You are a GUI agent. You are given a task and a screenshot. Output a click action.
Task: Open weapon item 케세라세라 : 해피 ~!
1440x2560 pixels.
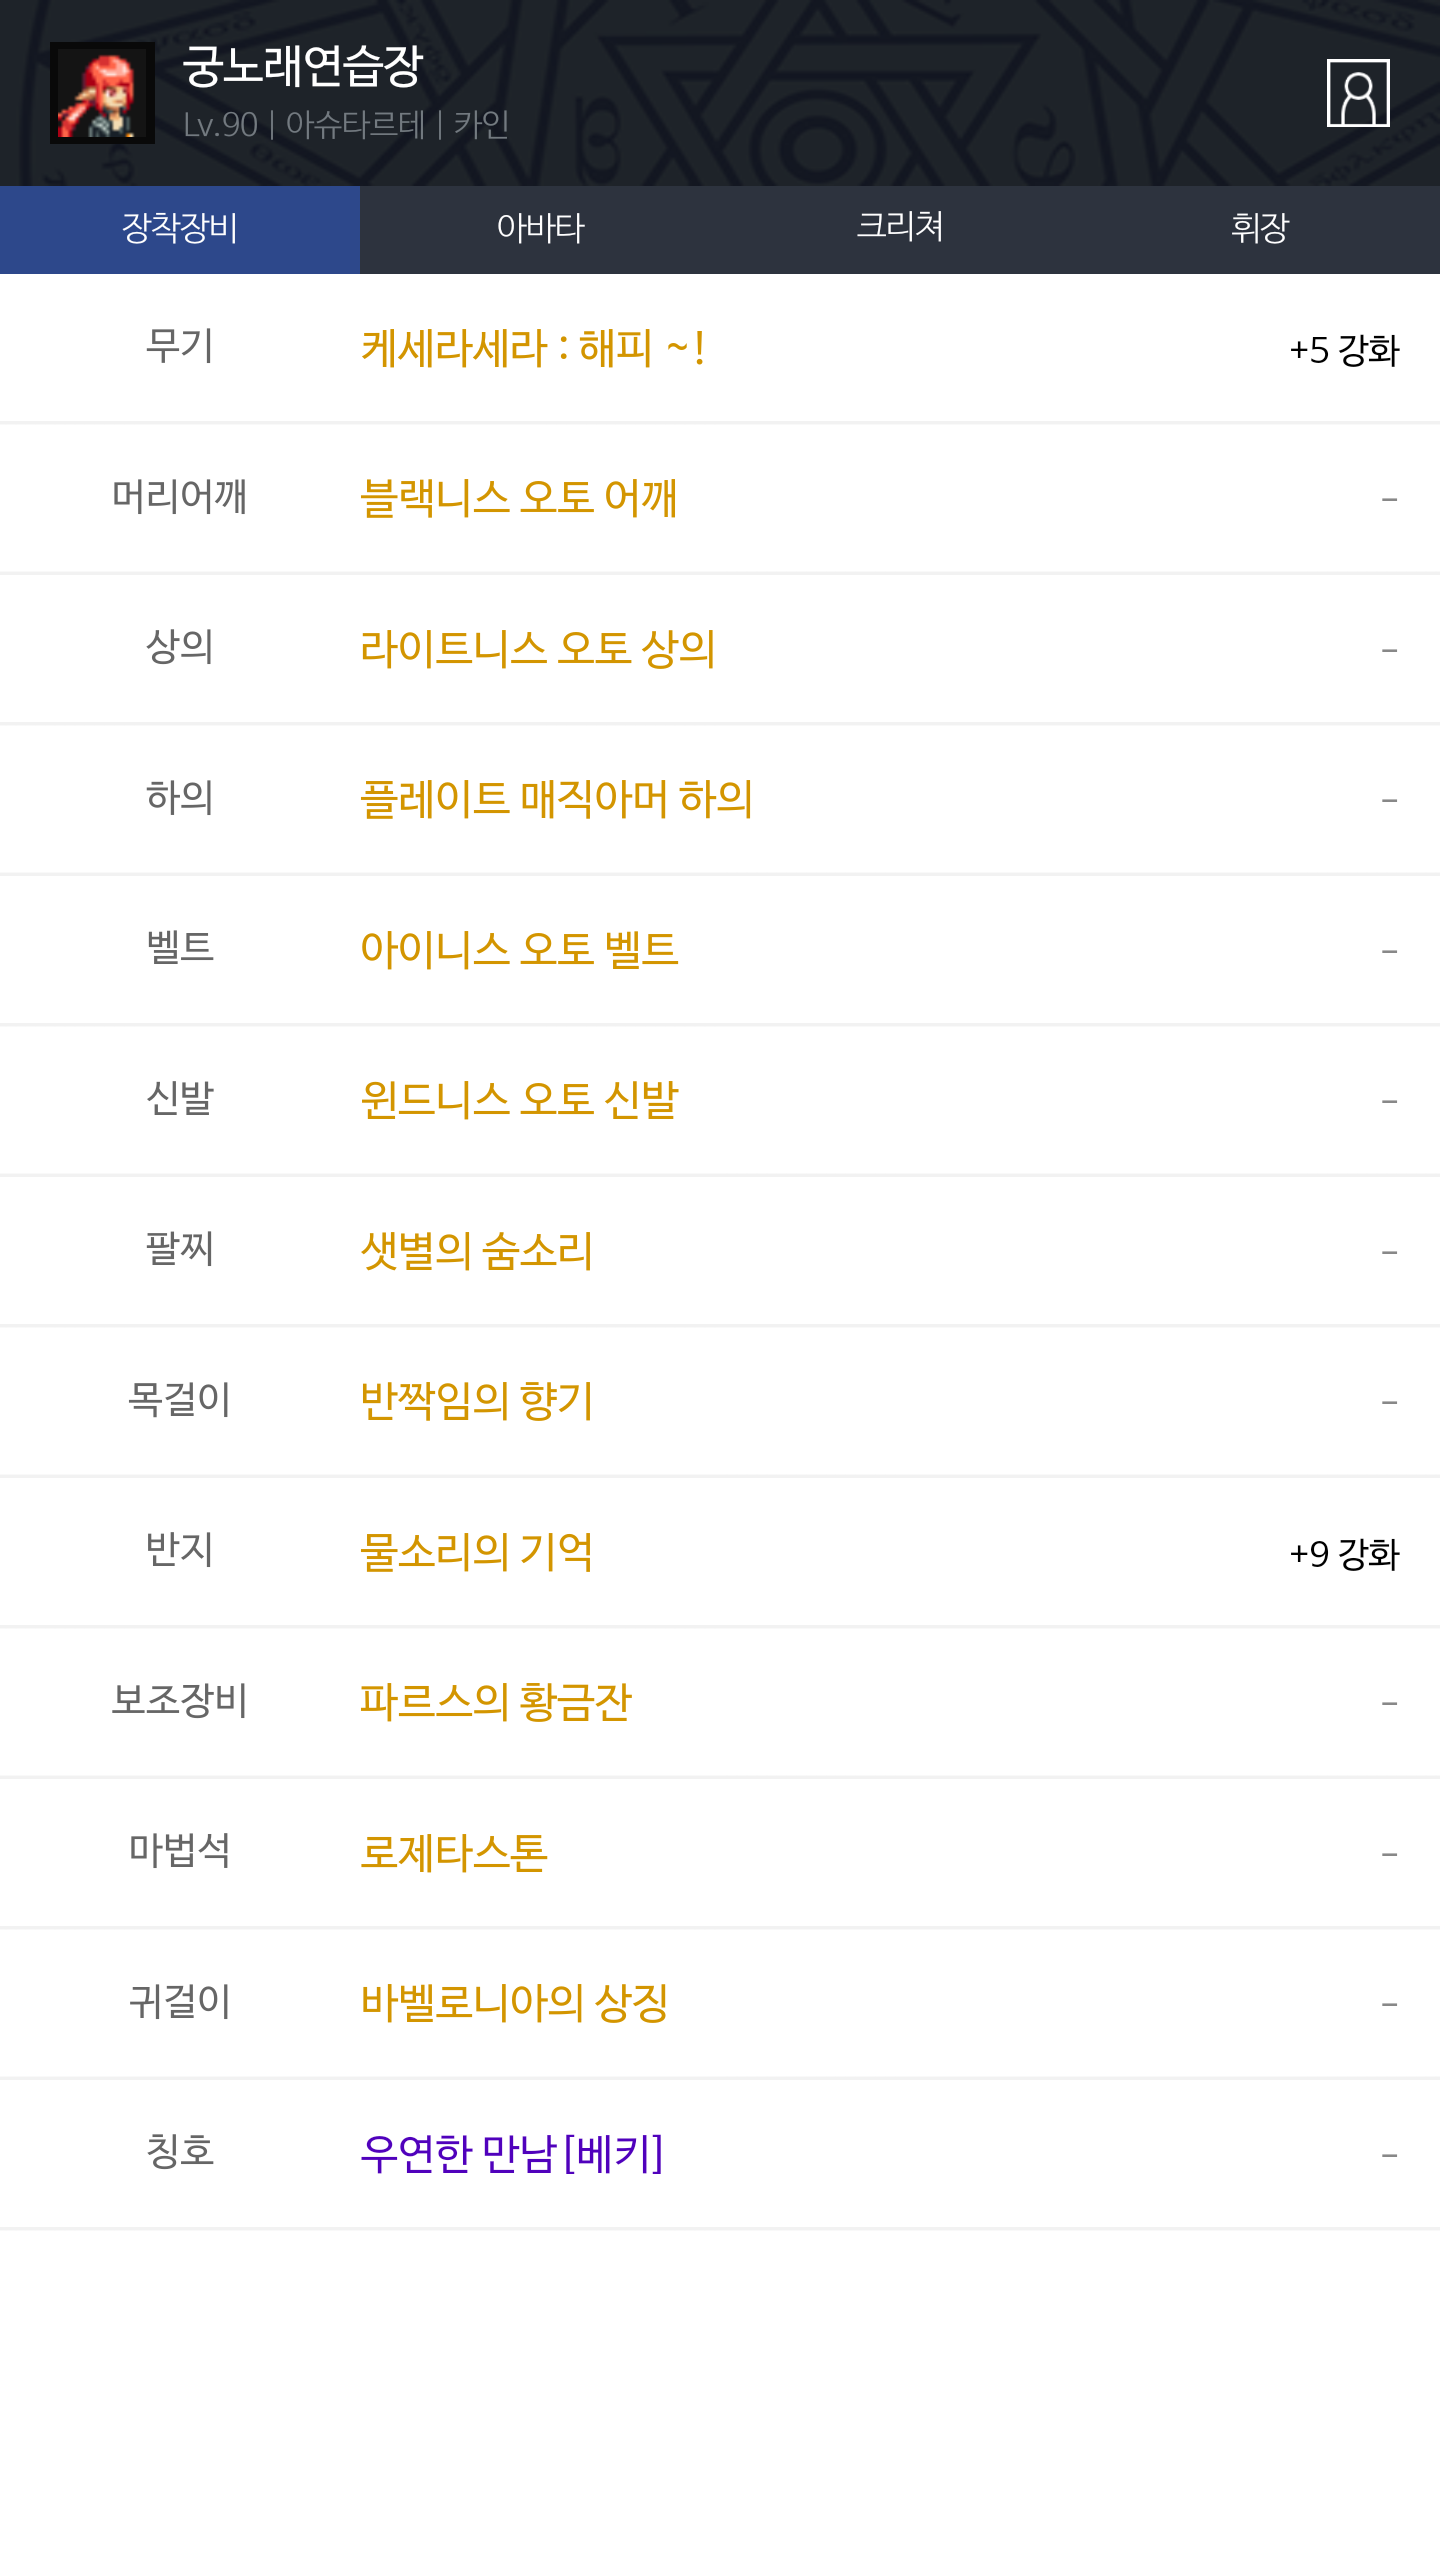coord(532,349)
